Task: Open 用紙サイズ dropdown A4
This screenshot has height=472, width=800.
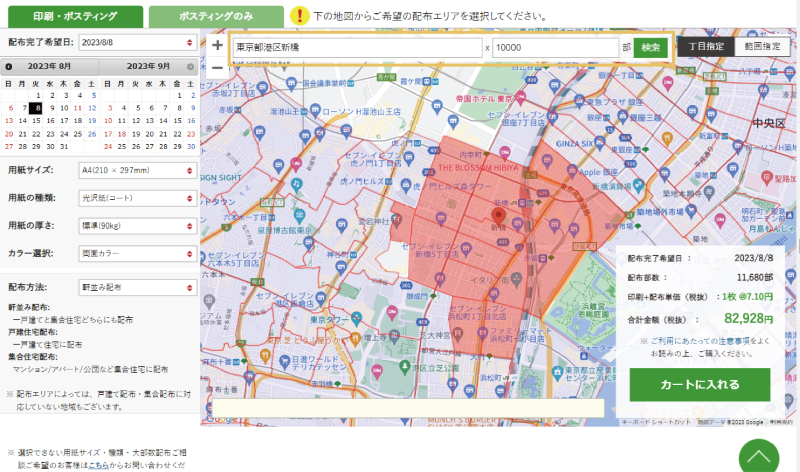Action: tap(138, 170)
